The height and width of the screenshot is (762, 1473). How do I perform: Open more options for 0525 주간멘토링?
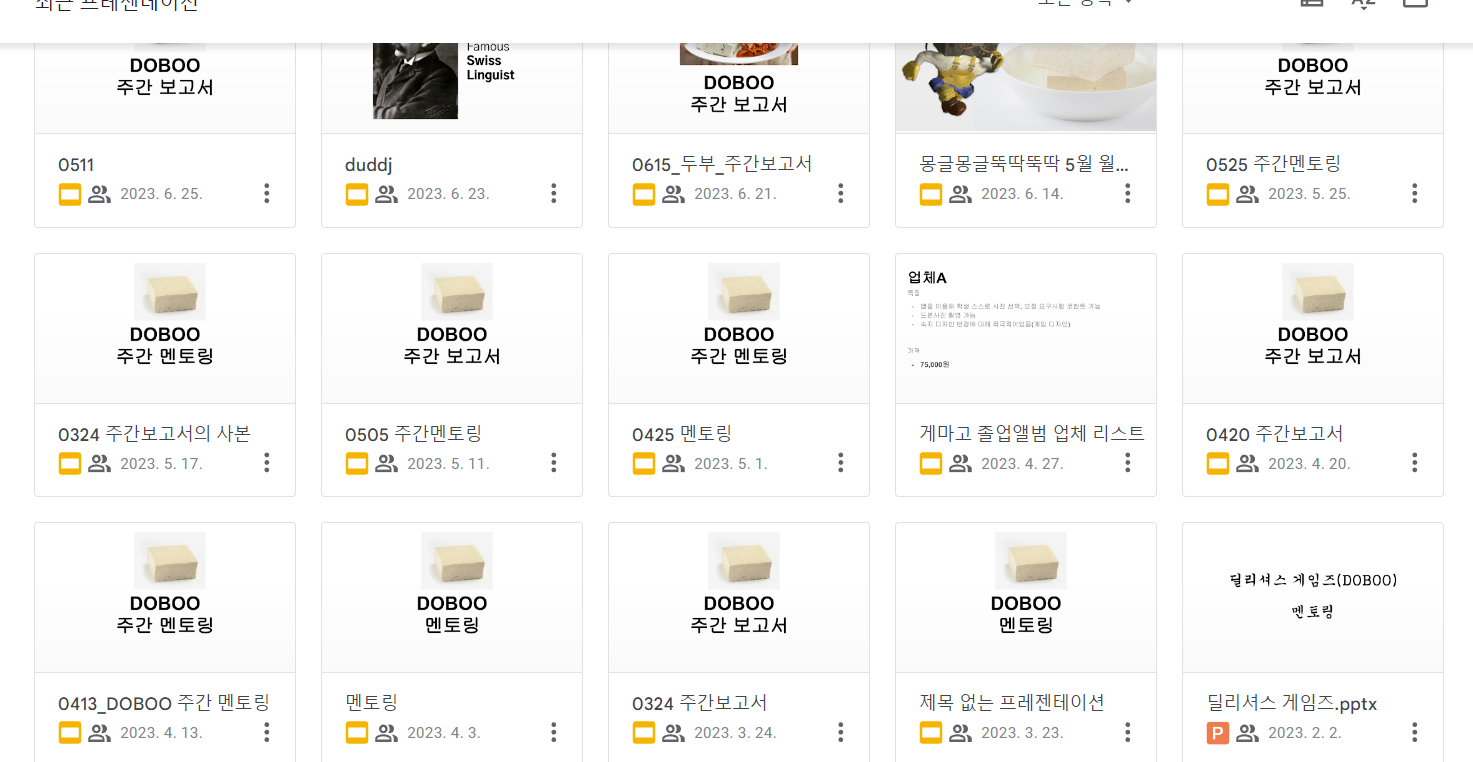pyautogui.click(x=1414, y=194)
